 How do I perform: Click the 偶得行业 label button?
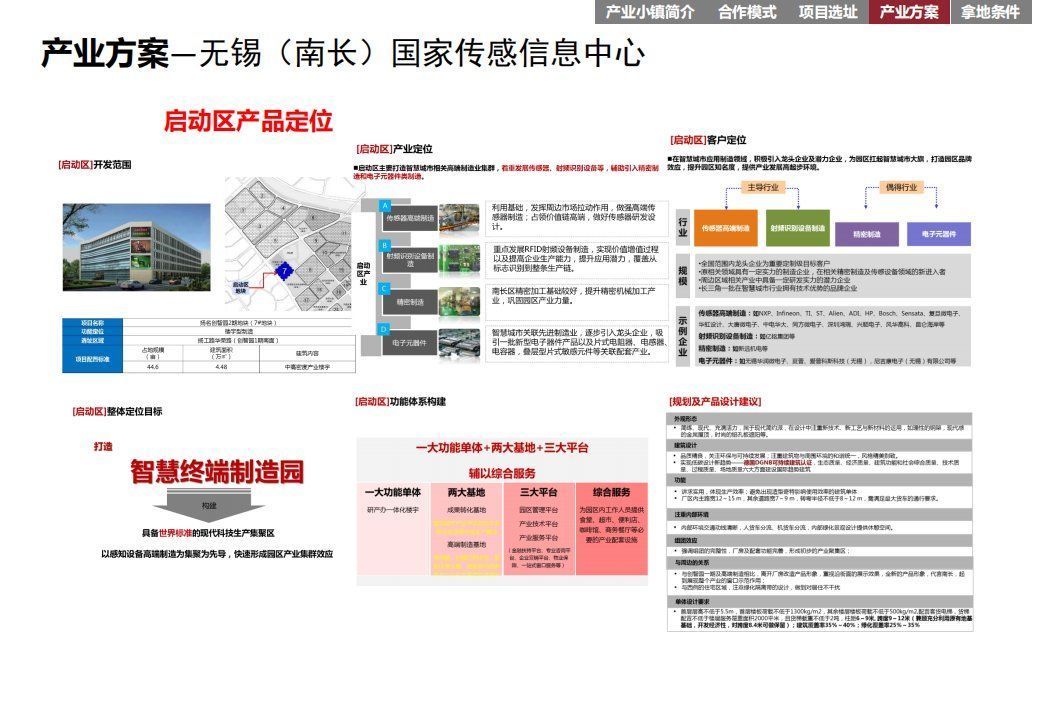[x=903, y=186]
